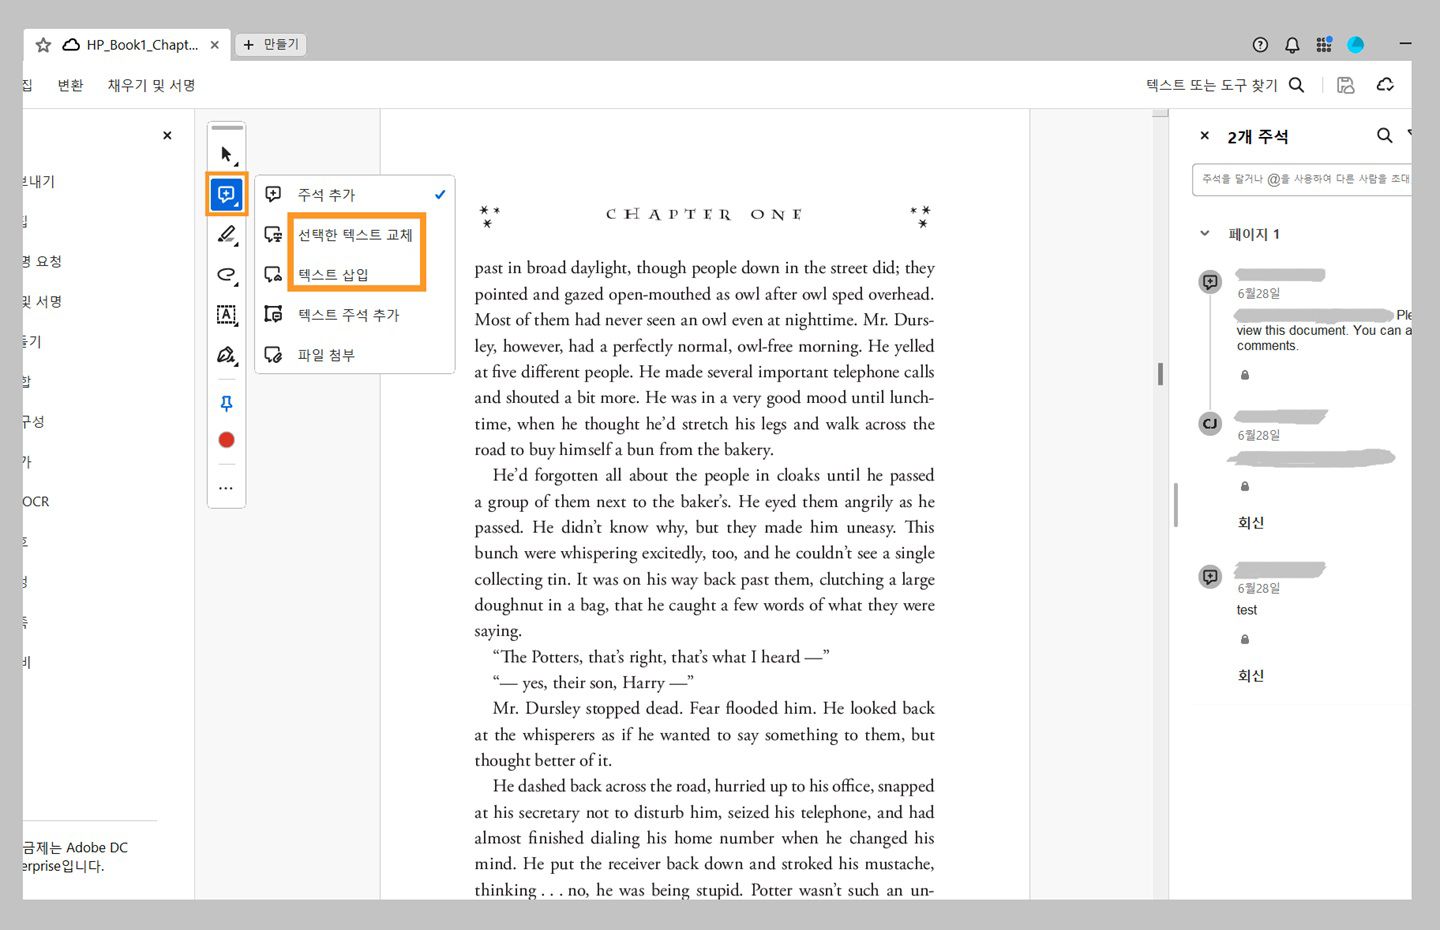The width and height of the screenshot is (1440, 930).
Task: Click the document vertical scrollbar thumb
Action: (x=1160, y=374)
